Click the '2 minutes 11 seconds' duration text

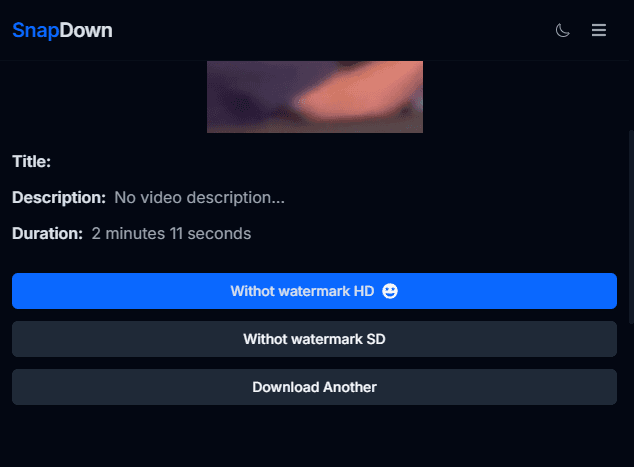(171, 234)
